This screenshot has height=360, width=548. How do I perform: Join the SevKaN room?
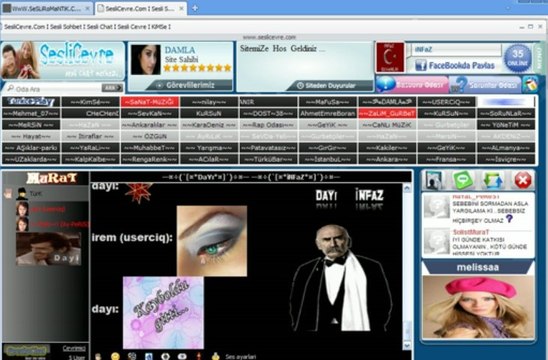(x=150, y=113)
